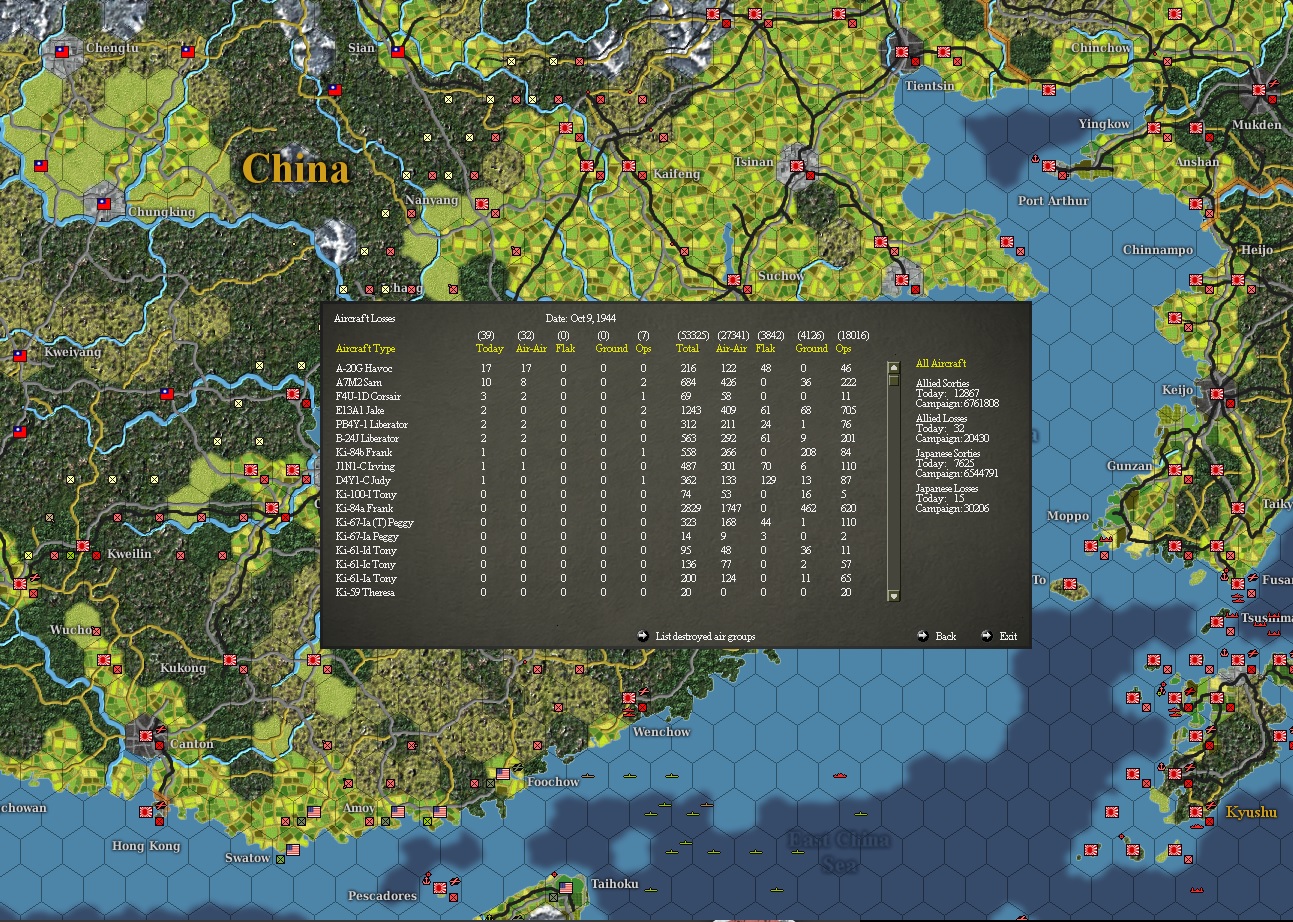
Task: Exit the Aircraft Losses screen
Action: click(999, 636)
